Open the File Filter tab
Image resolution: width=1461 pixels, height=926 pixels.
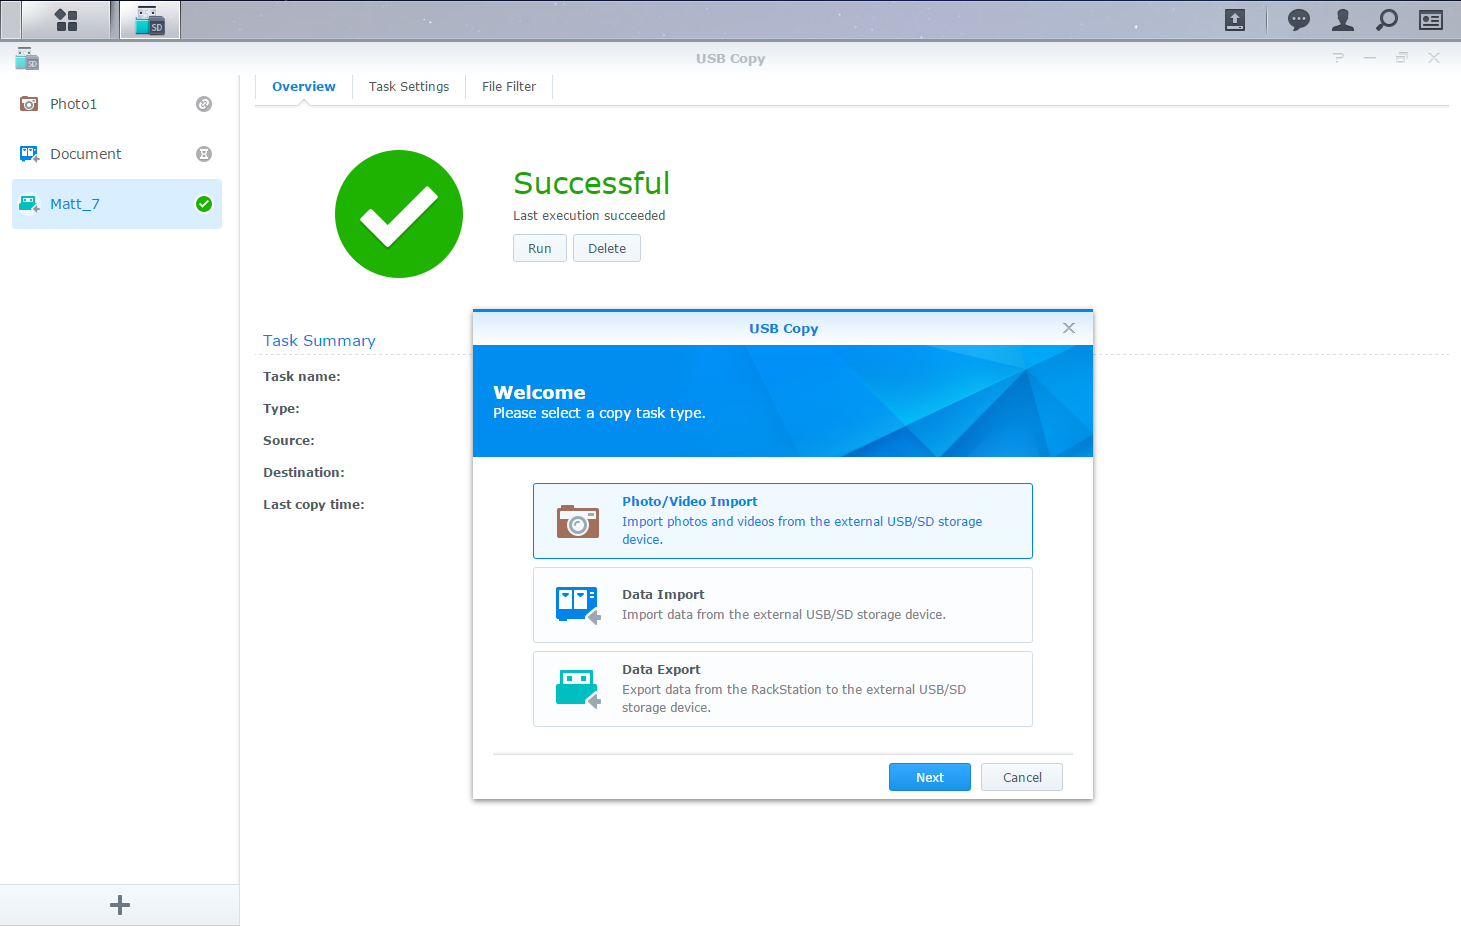tap(508, 87)
